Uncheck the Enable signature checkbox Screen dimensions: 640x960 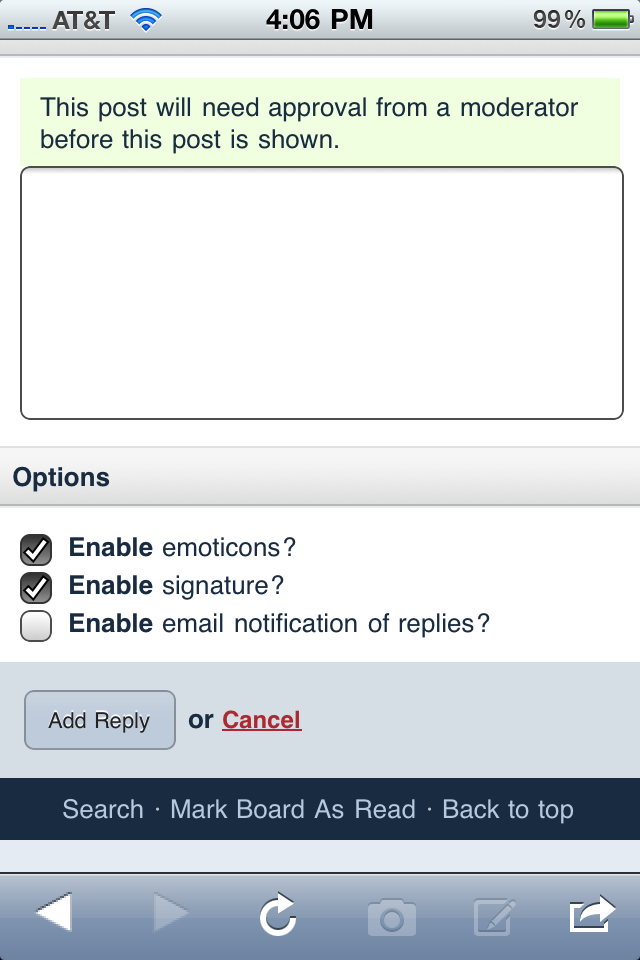(x=36, y=587)
